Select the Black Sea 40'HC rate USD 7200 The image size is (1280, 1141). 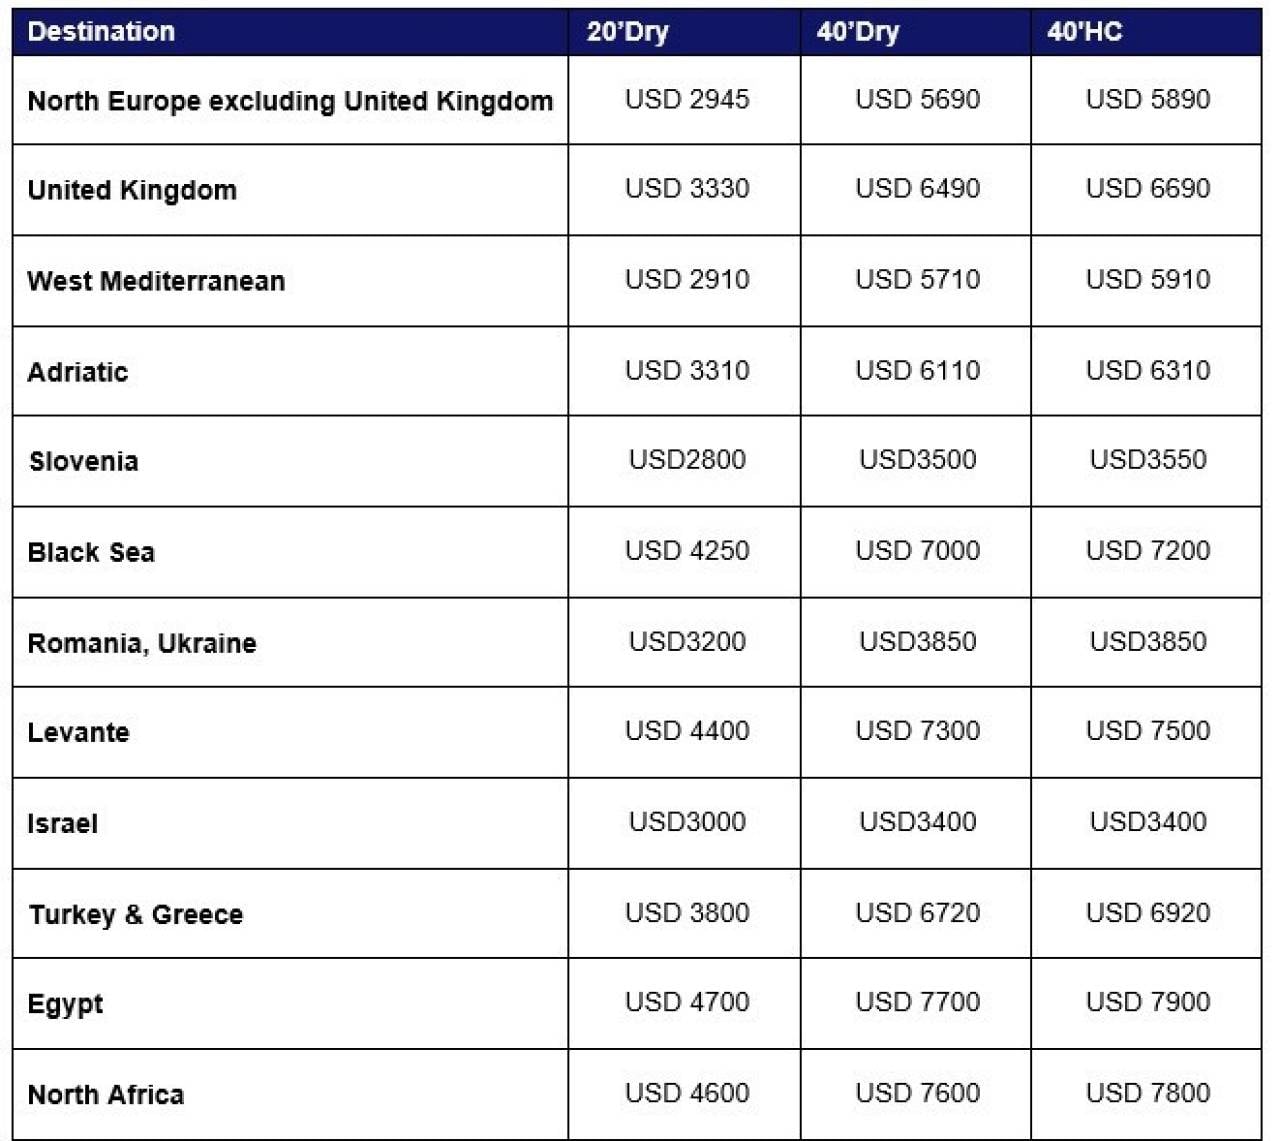tap(1148, 550)
